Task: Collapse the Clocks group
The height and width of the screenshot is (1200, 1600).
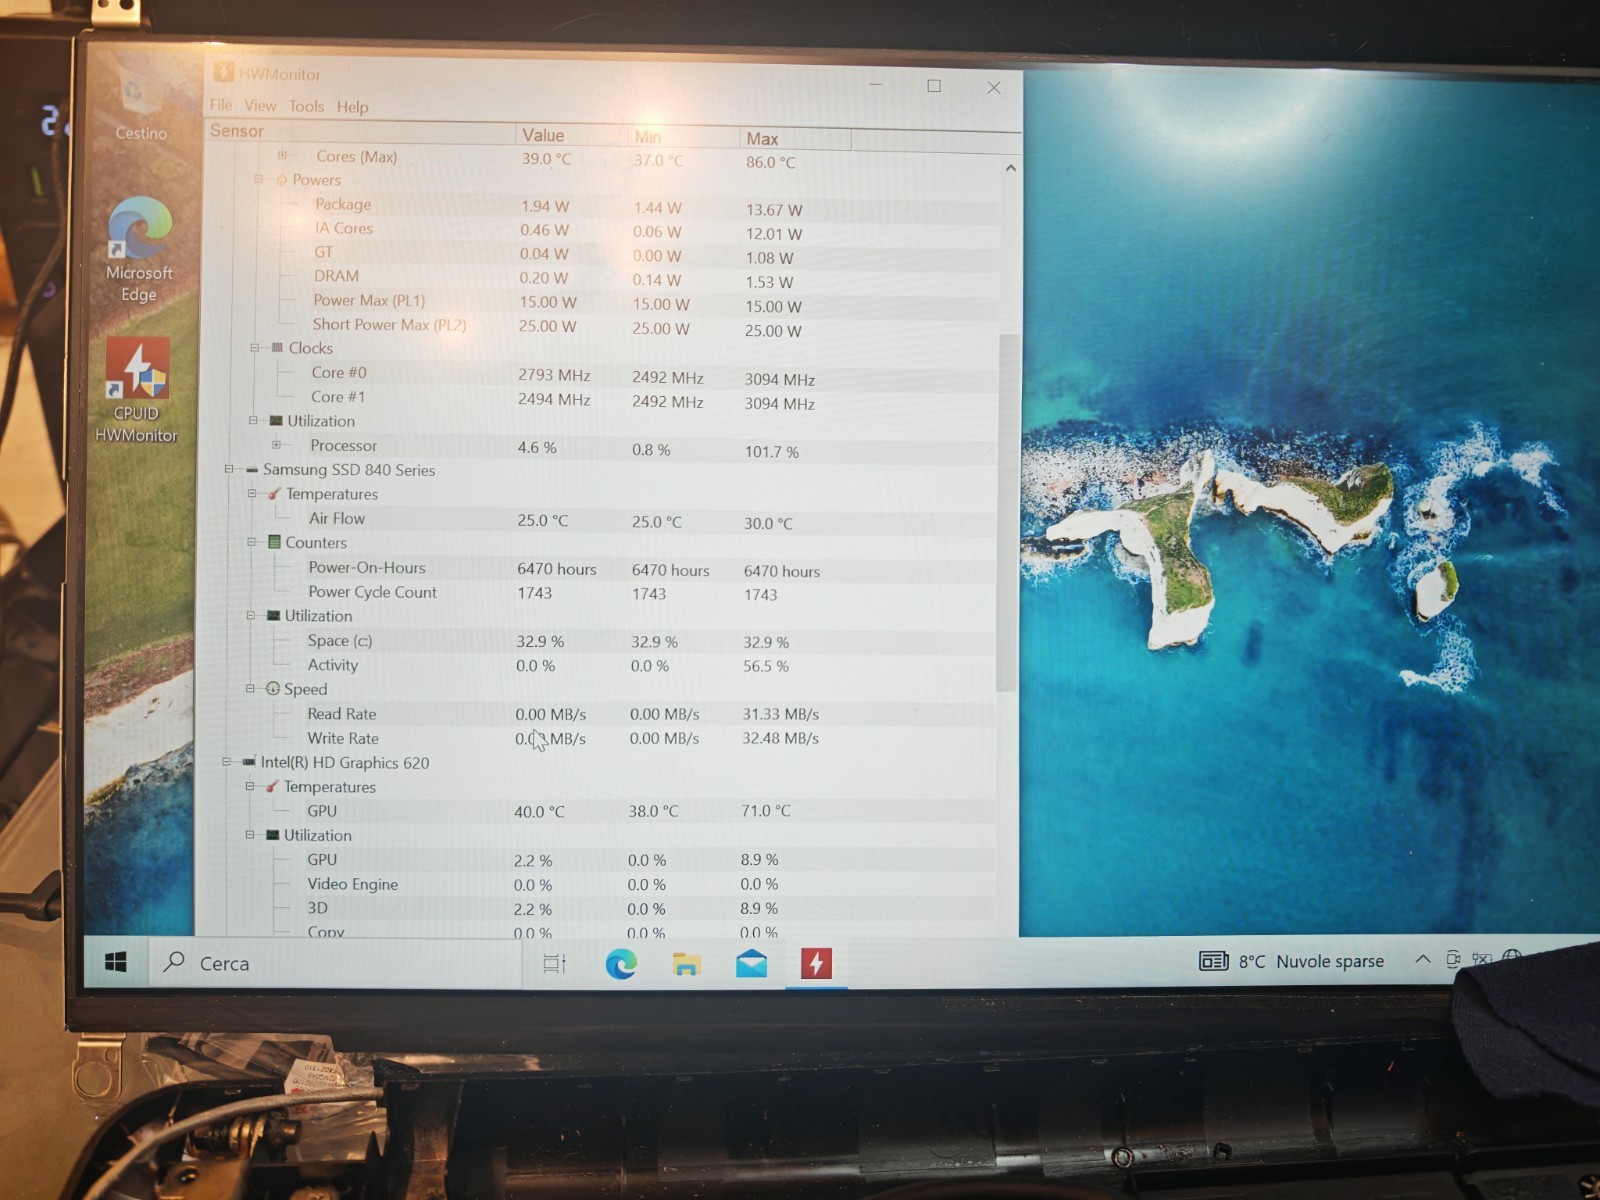Action: (x=255, y=348)
